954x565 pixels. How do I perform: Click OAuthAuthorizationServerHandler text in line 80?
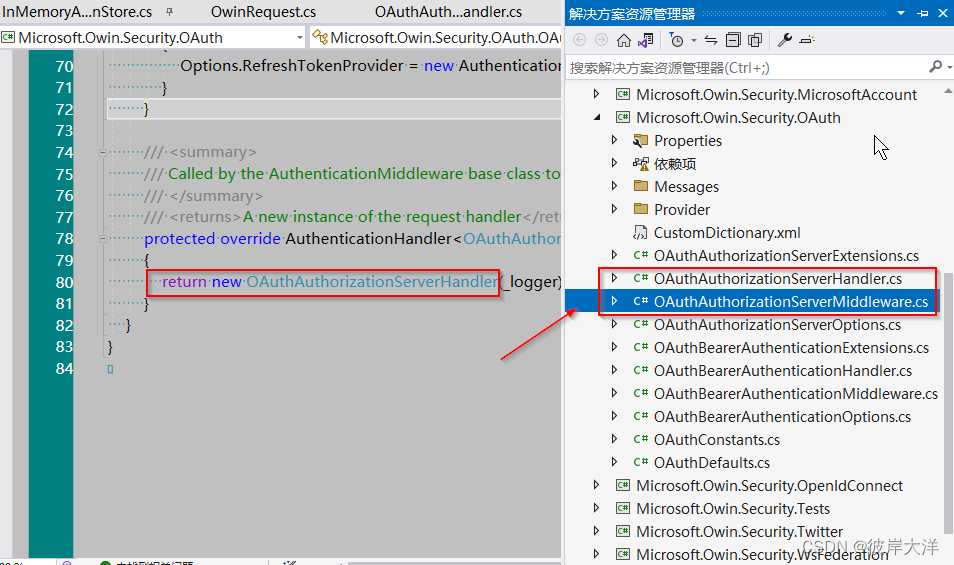click(372, 282)
